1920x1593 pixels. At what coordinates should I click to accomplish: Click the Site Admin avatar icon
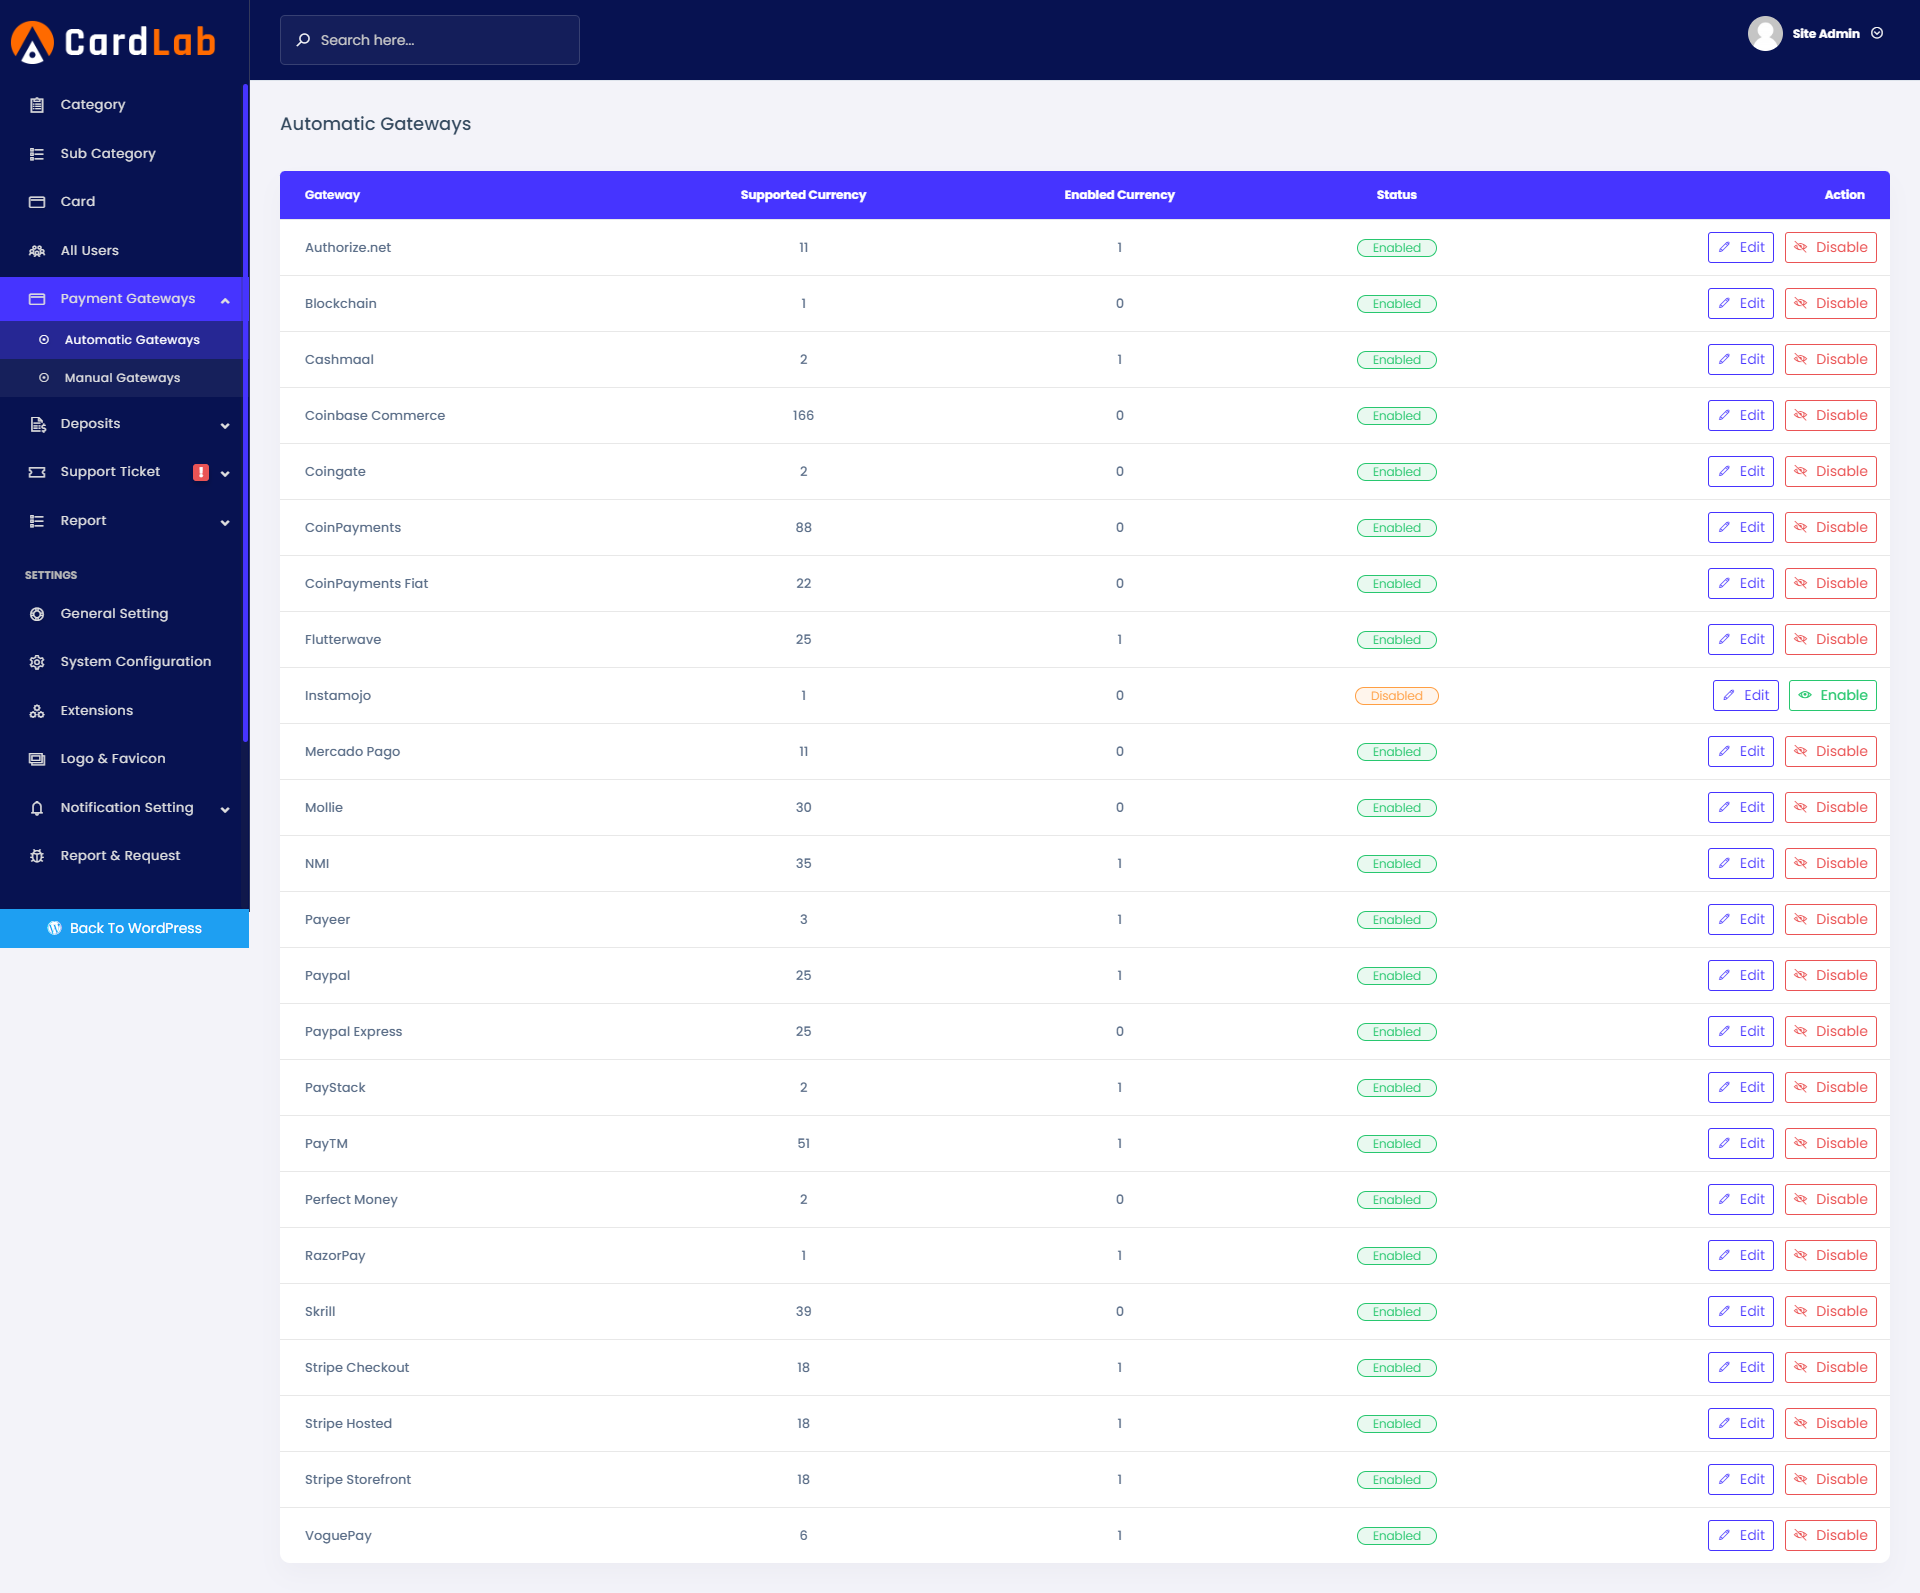[1764, 34]
